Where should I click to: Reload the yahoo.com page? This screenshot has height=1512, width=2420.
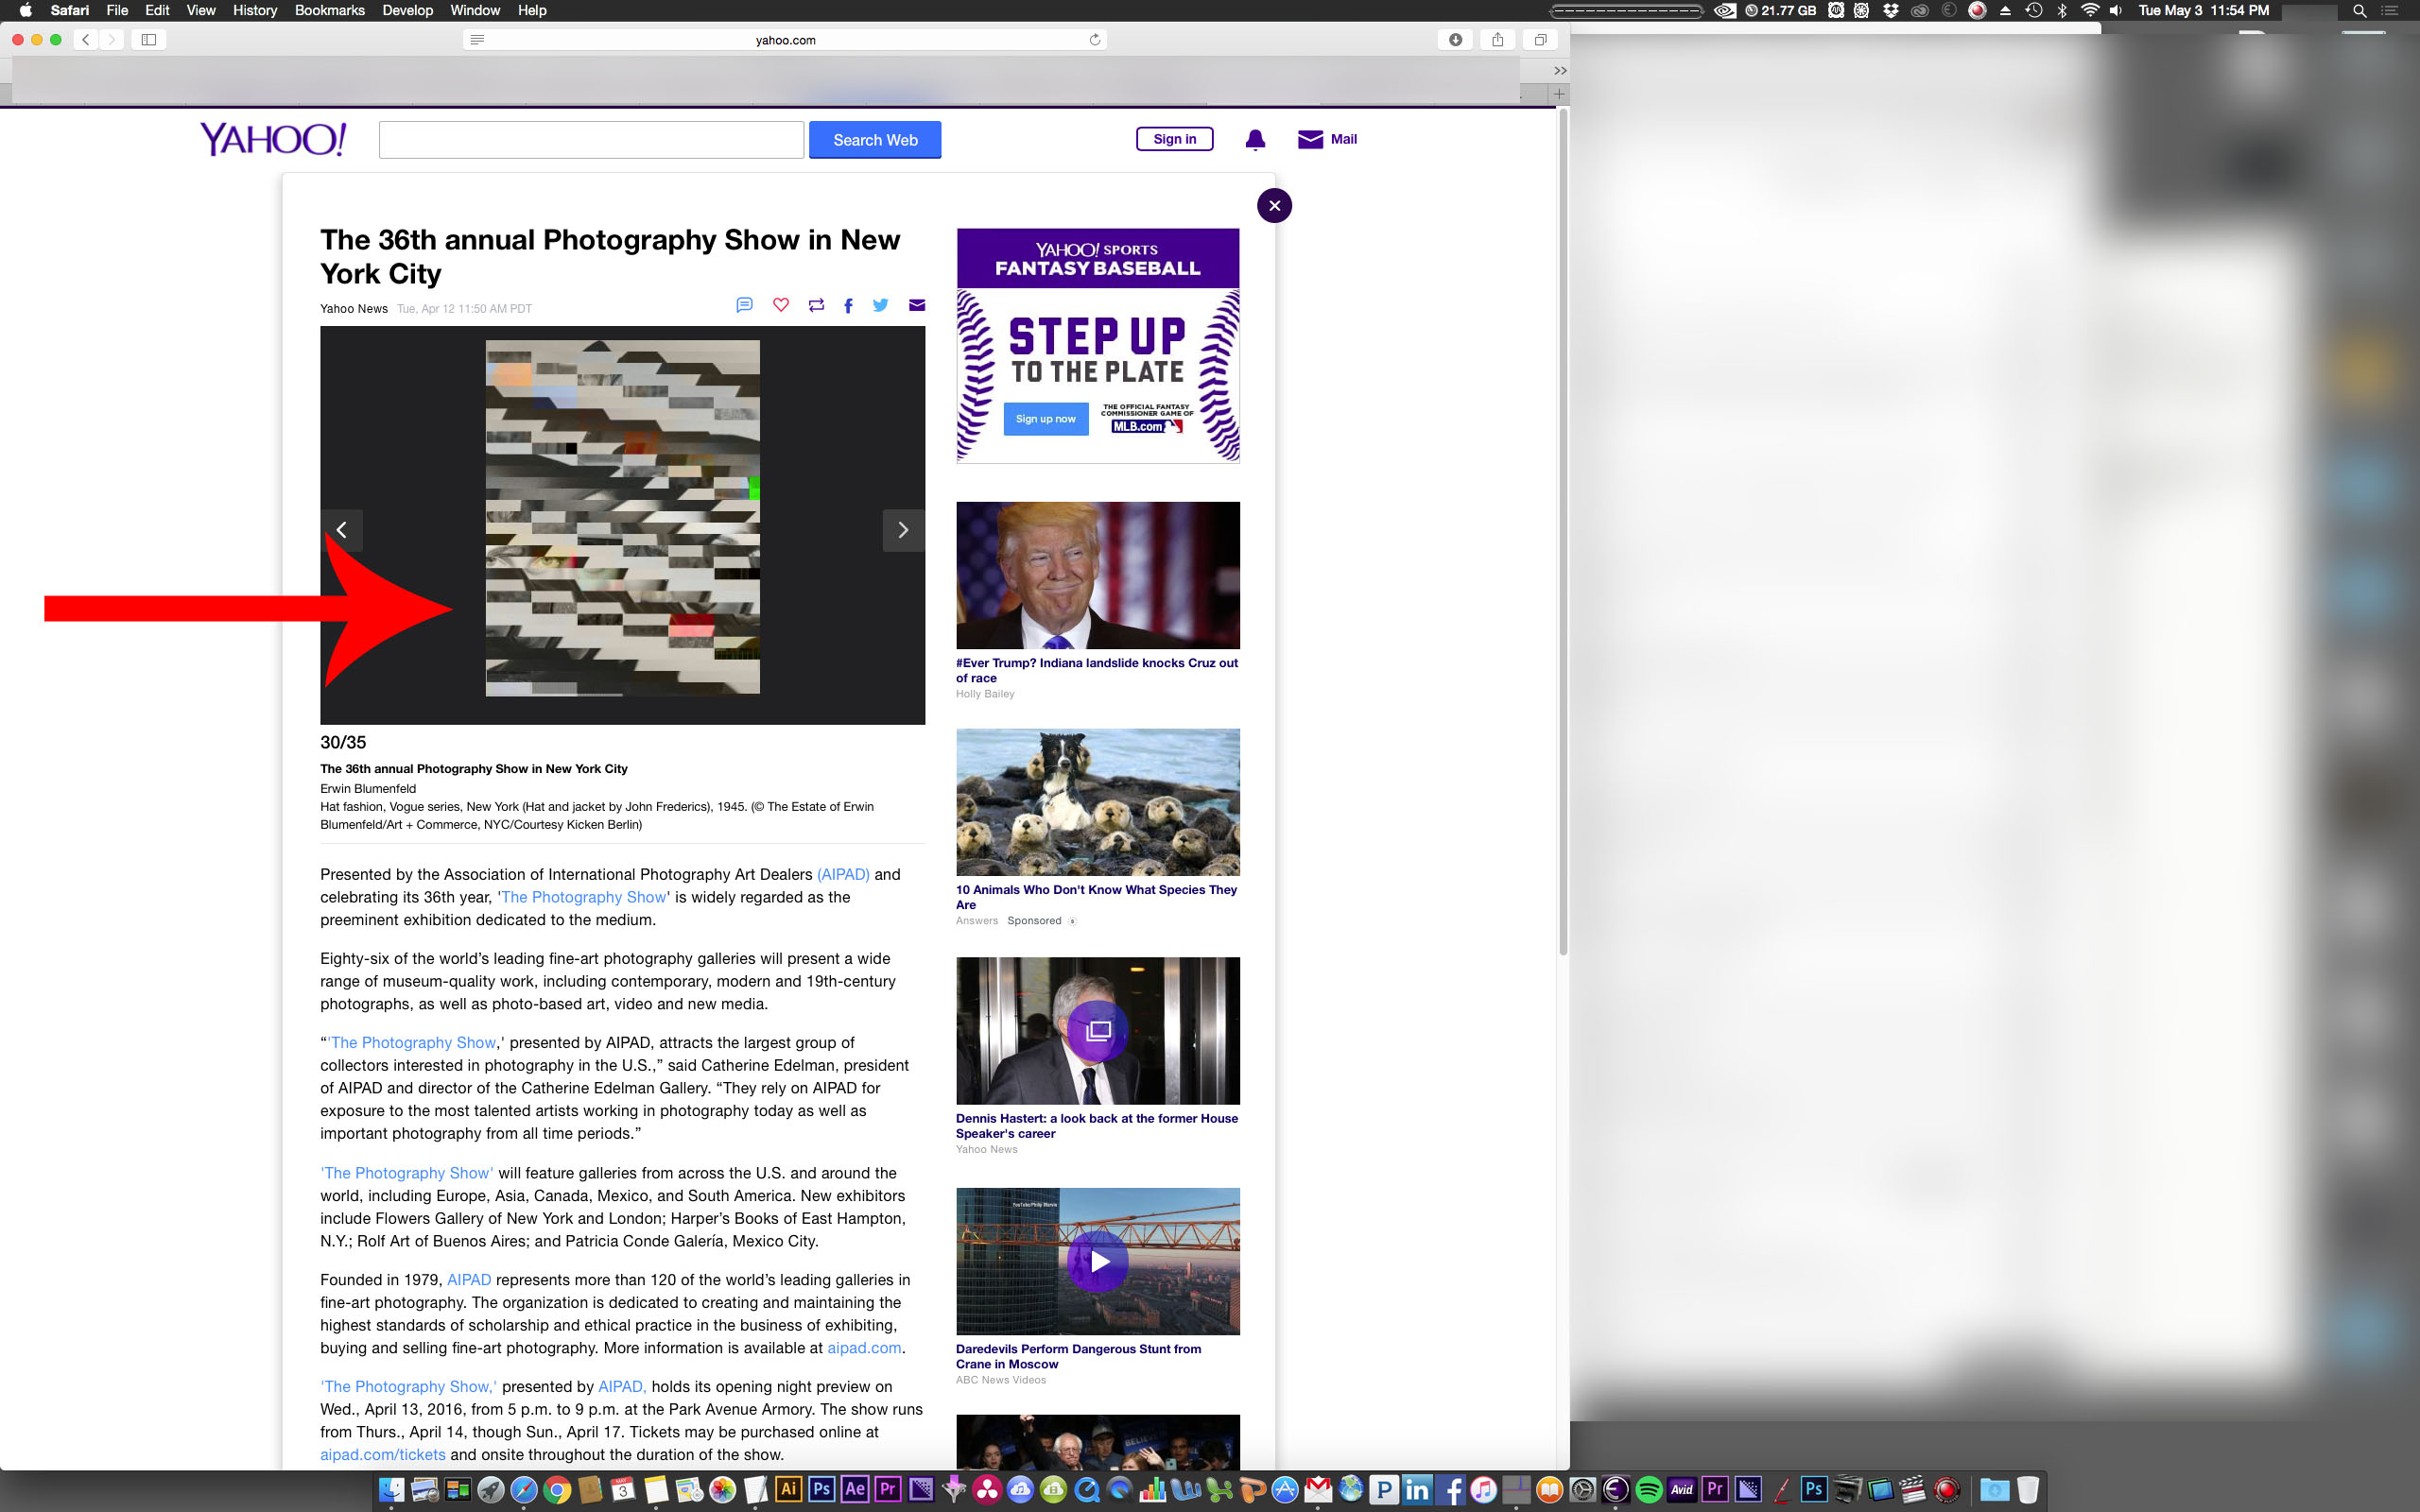(1095, 40)
